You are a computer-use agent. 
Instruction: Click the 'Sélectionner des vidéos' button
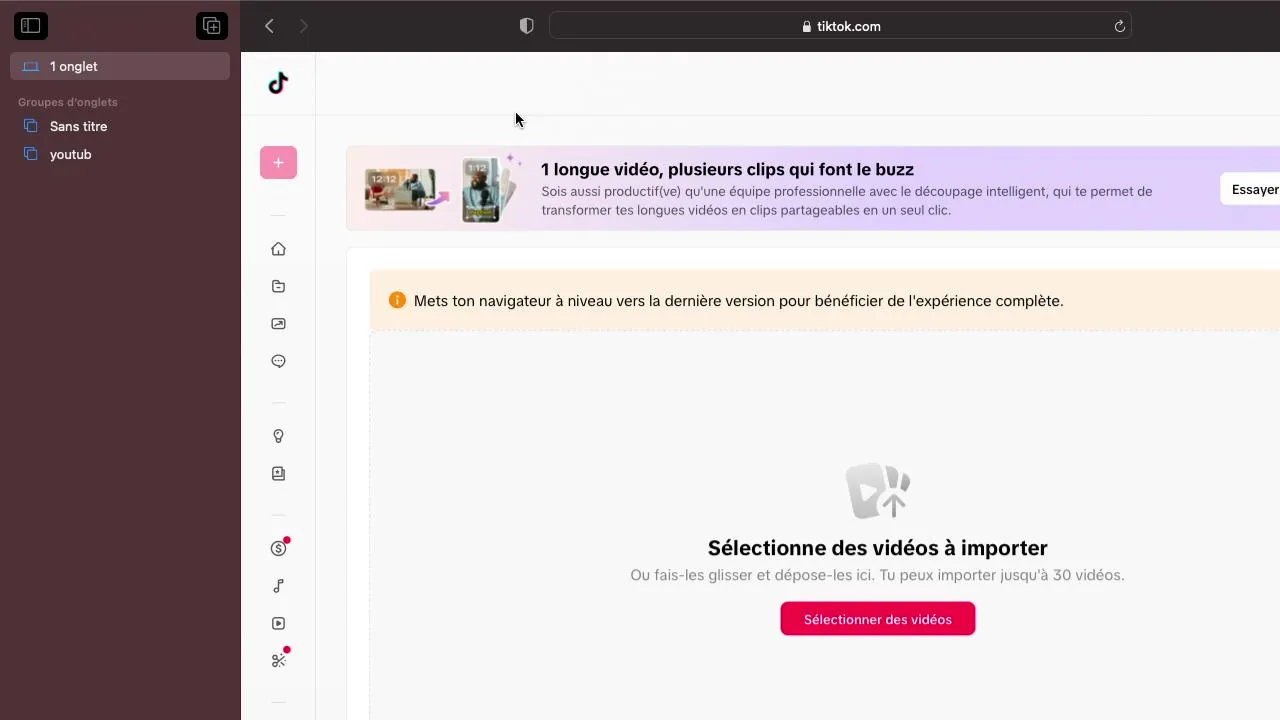pos(878,619)
